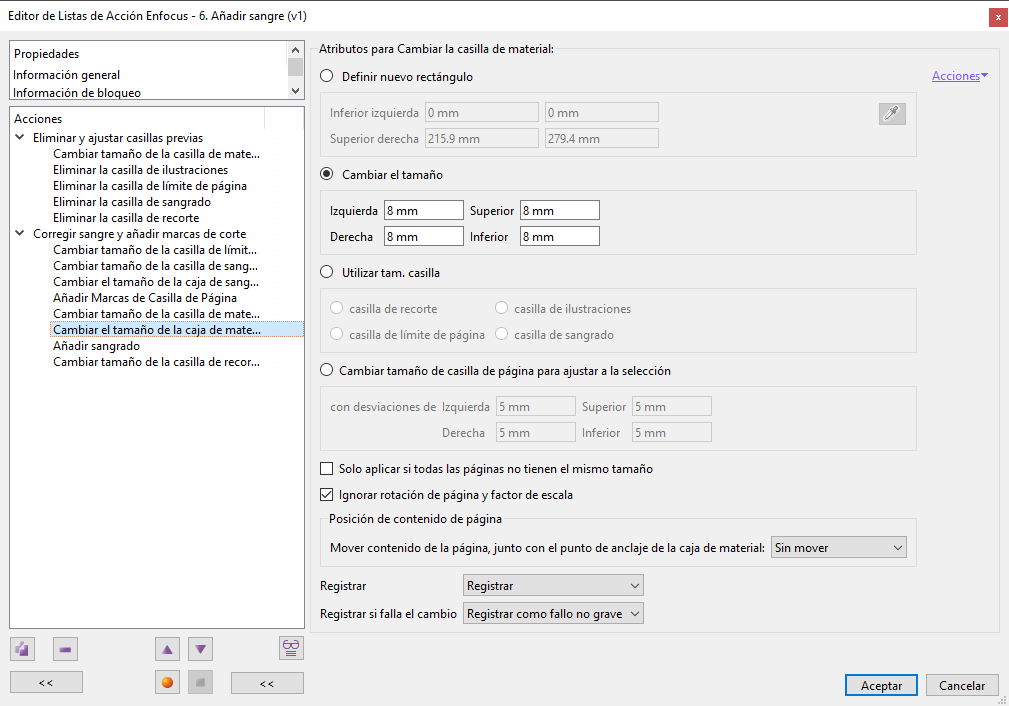Click the gray stop square button
This screenshot has width=1009, height=706.
(200, 682)
